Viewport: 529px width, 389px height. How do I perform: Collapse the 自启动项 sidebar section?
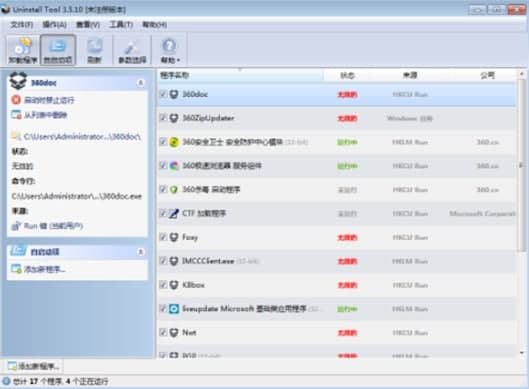click(x=141, y=252)
